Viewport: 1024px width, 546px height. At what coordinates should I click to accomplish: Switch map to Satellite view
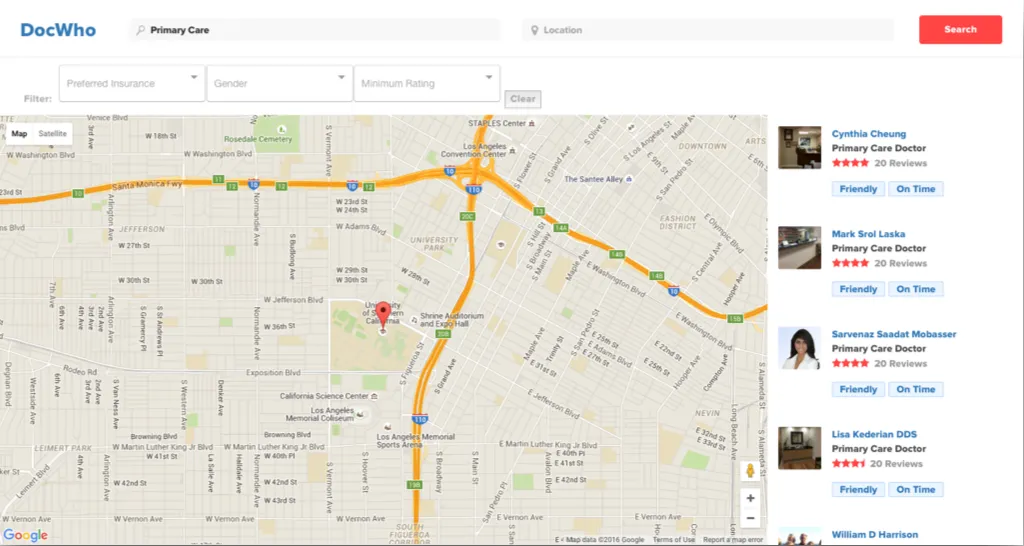click(x=52, y=134)
